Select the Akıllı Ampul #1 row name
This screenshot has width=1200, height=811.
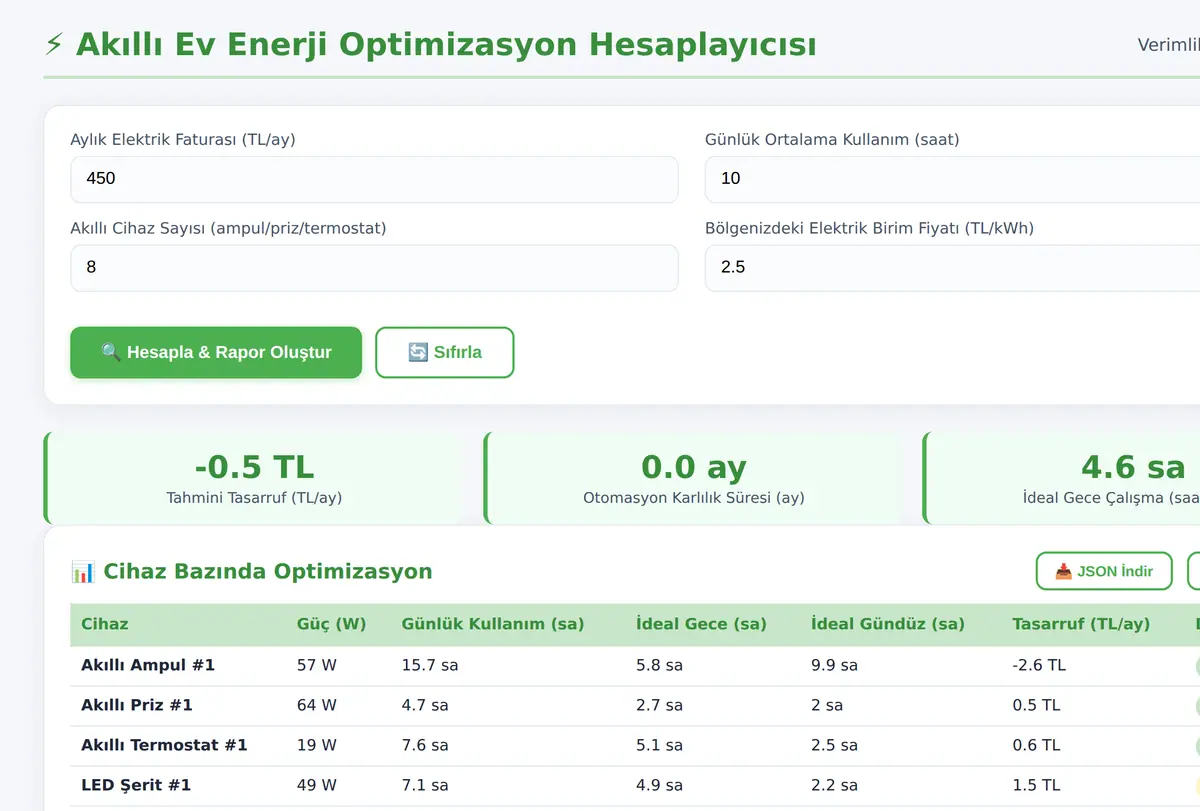pyautogui.click(x=148, y=665)
